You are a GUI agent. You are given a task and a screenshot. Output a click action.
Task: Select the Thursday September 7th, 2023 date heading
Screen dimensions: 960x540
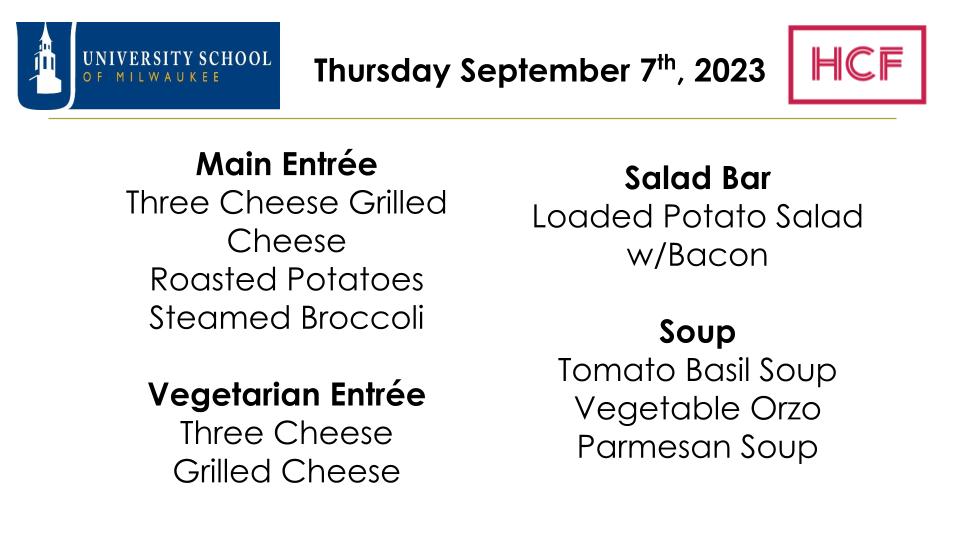tap(539, 70)
